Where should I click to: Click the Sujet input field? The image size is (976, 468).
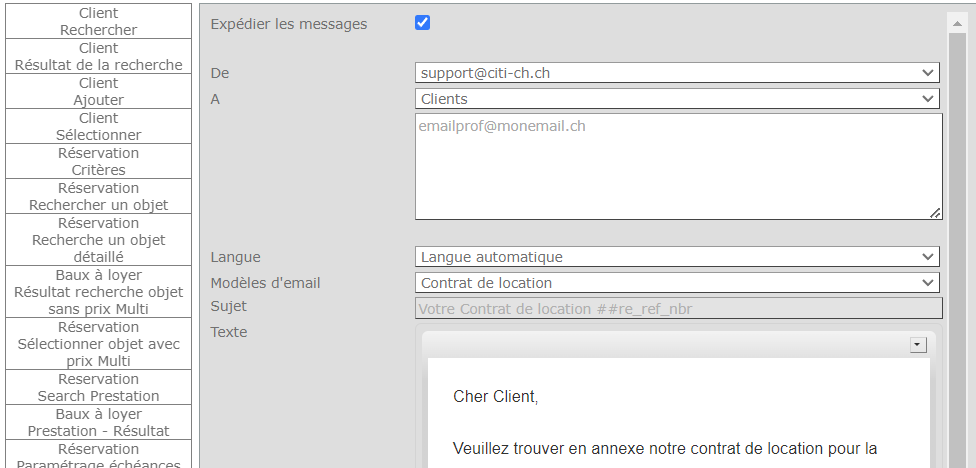tap(678, 309)
